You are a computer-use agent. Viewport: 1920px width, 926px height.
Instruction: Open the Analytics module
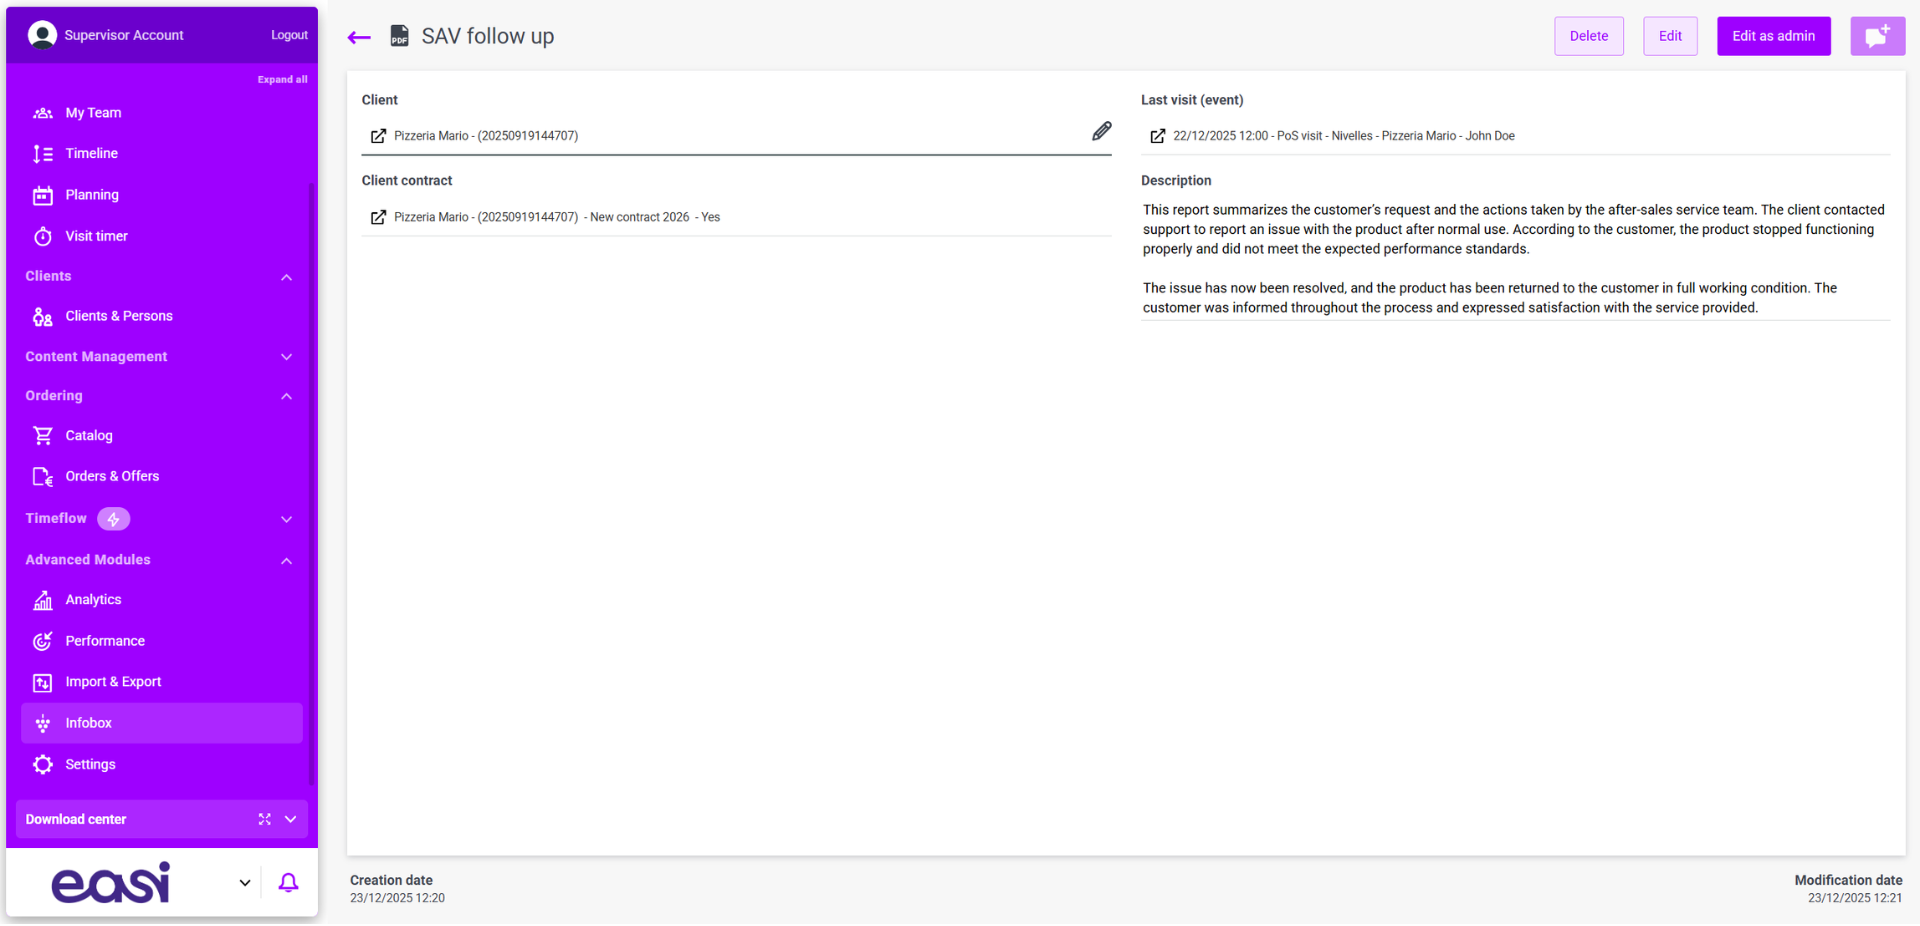click(x=95, y=599)
